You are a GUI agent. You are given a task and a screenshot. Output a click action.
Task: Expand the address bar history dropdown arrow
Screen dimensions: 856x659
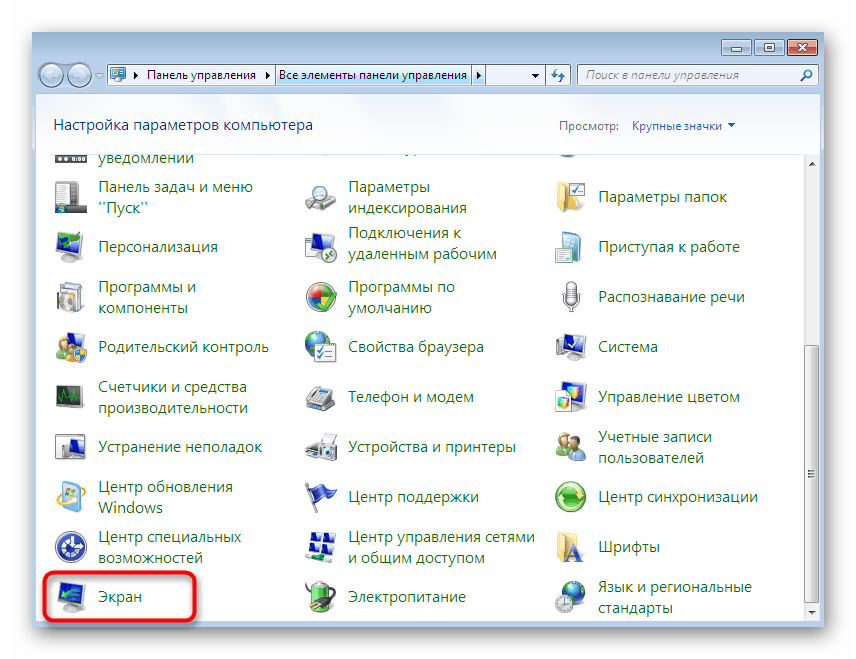pos(535,75)
